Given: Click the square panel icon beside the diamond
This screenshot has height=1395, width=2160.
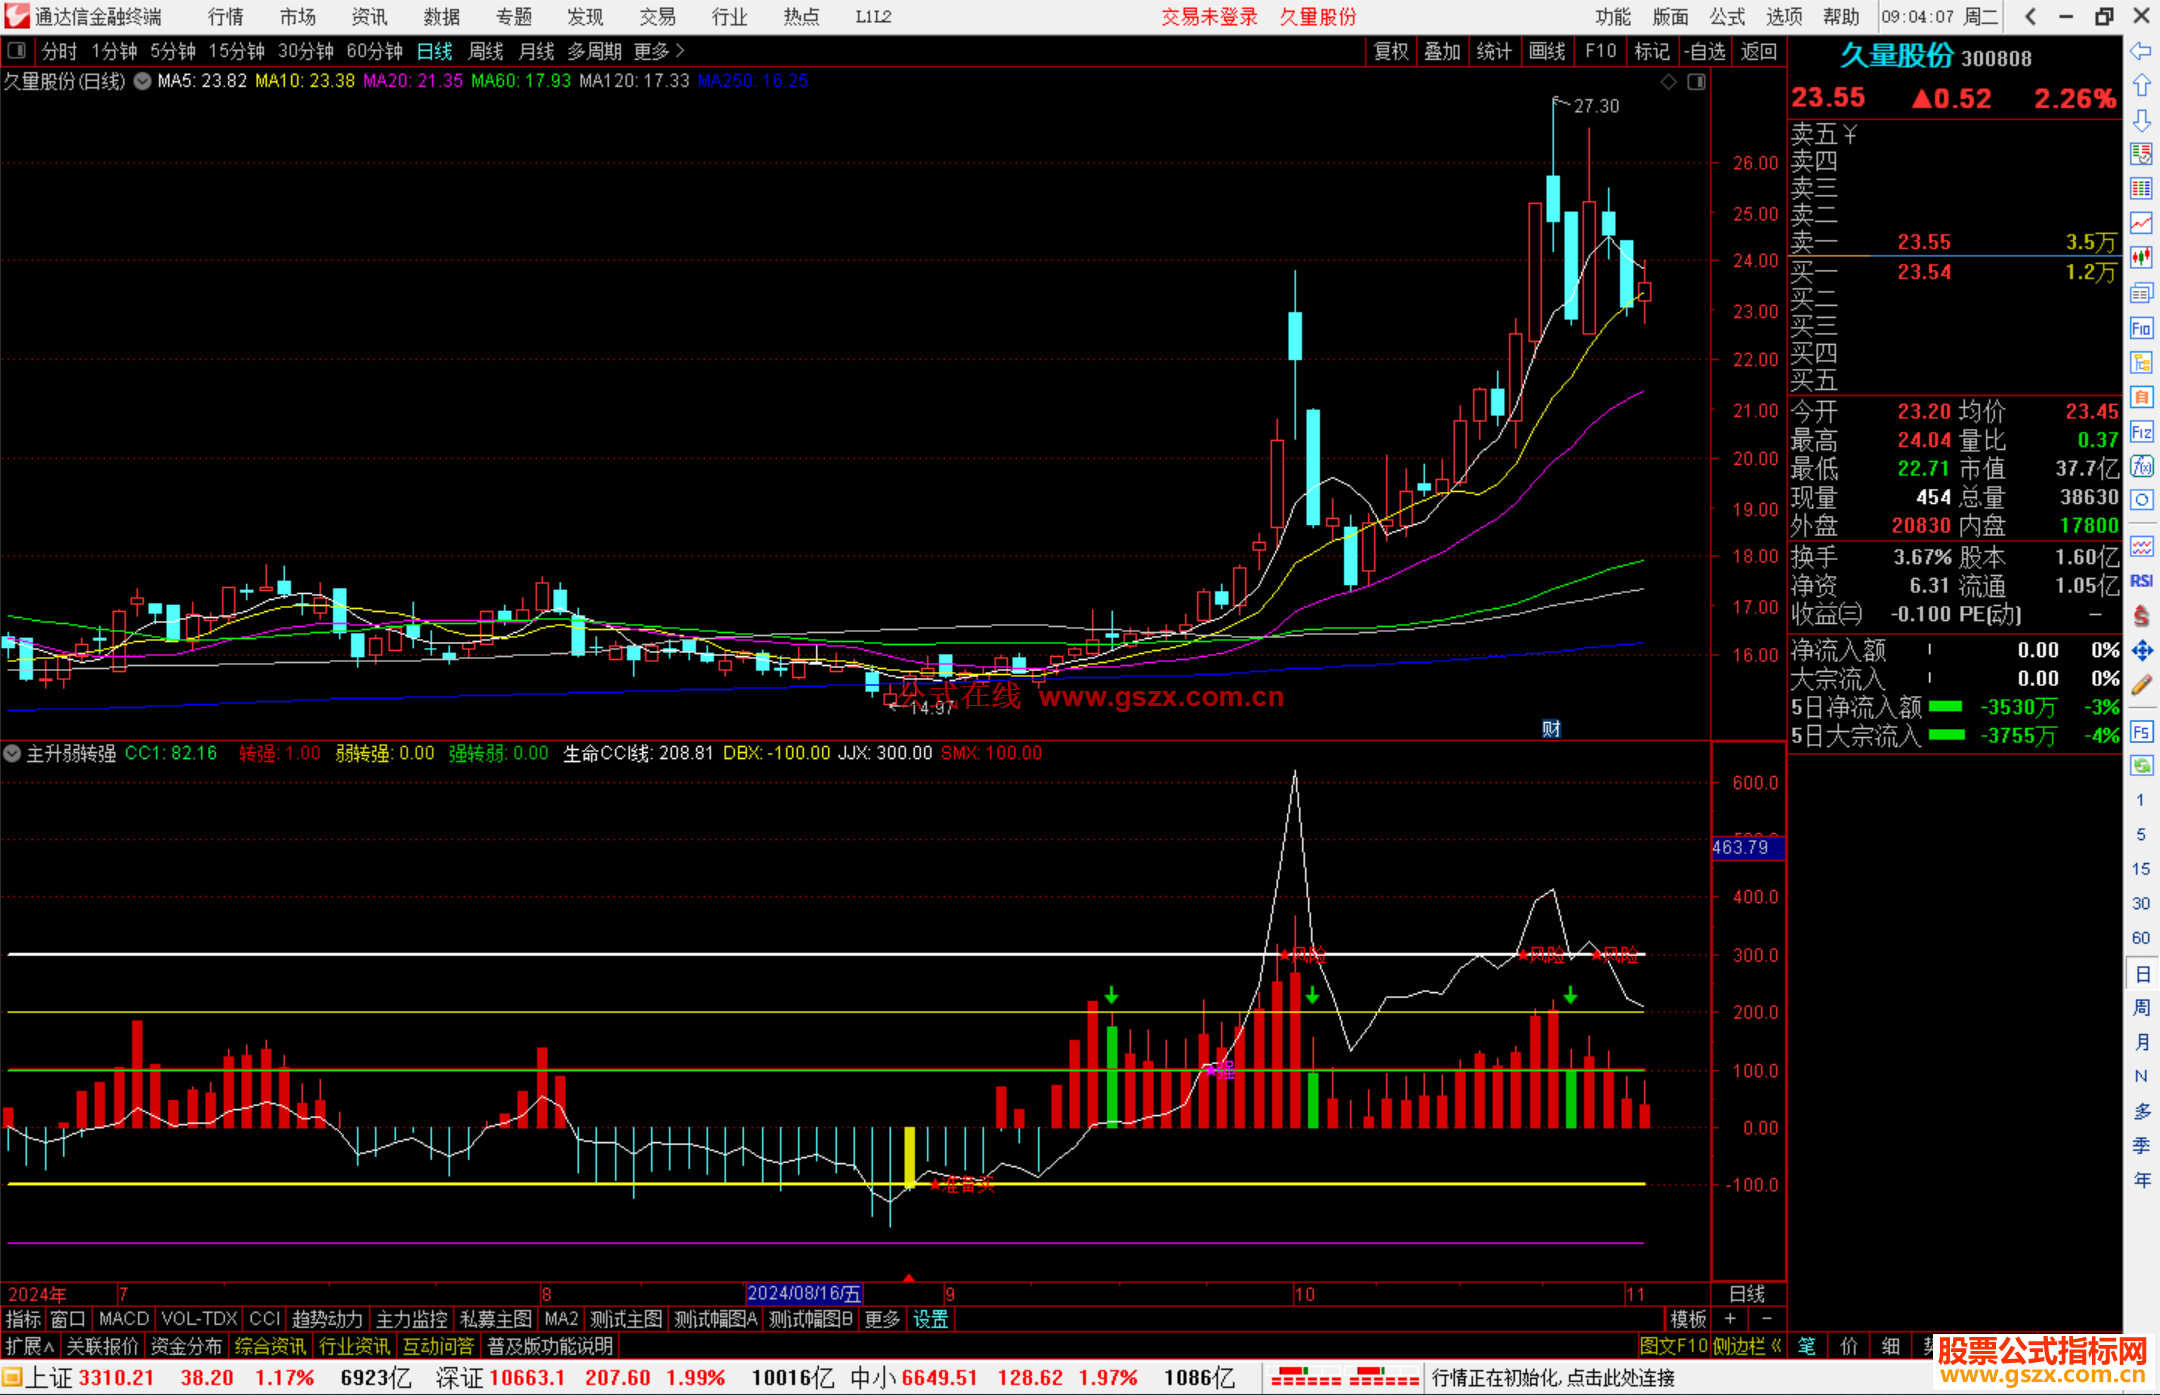Looking at the screenshot, I should tap(1696, 82).
